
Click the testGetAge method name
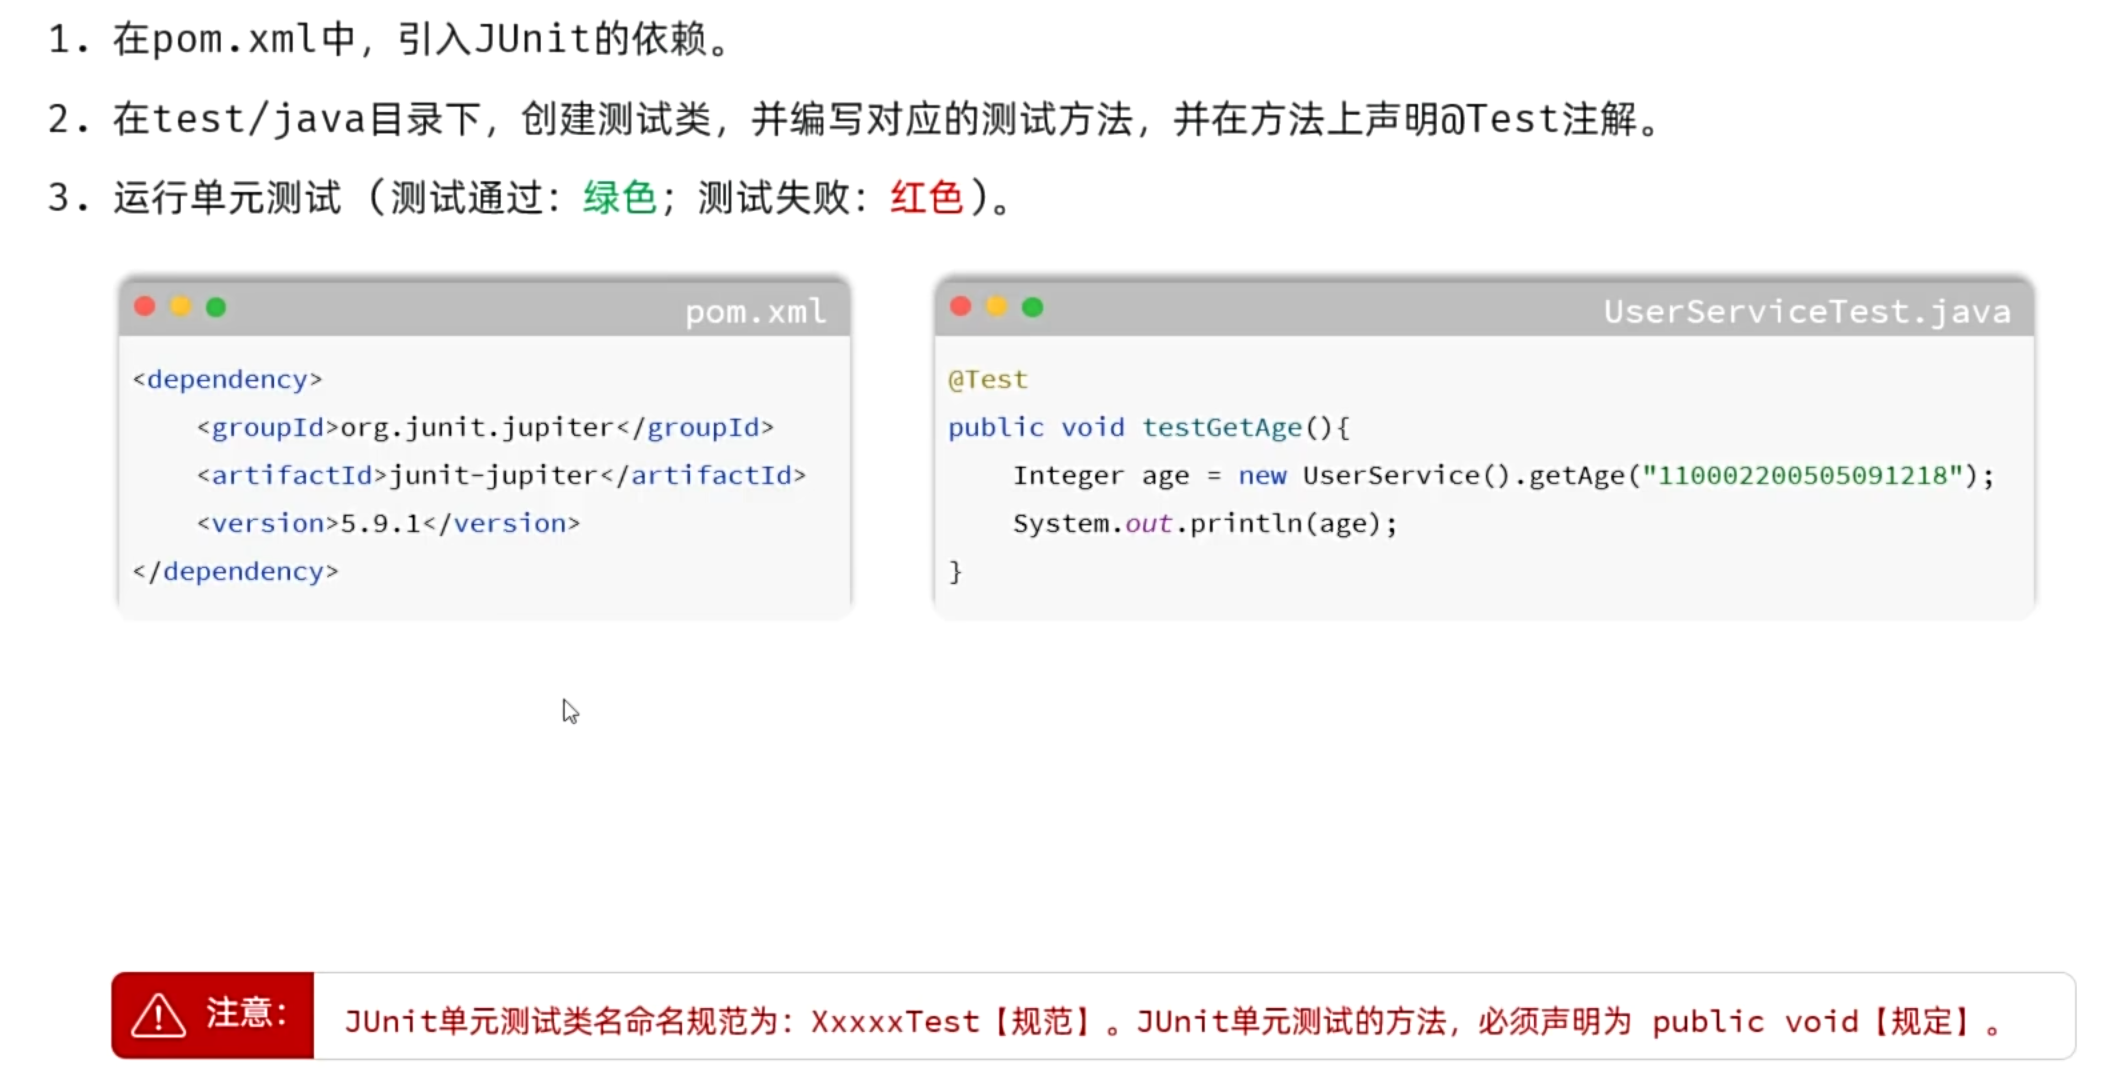[1222, 428]
